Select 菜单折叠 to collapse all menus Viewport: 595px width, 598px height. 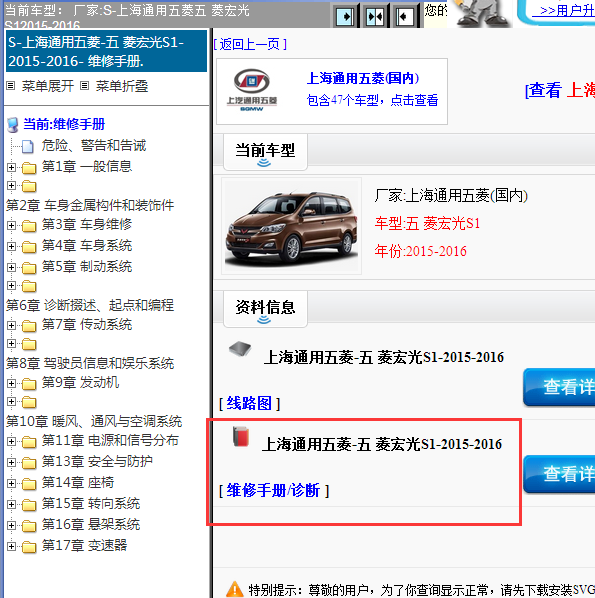click(122, 86)
